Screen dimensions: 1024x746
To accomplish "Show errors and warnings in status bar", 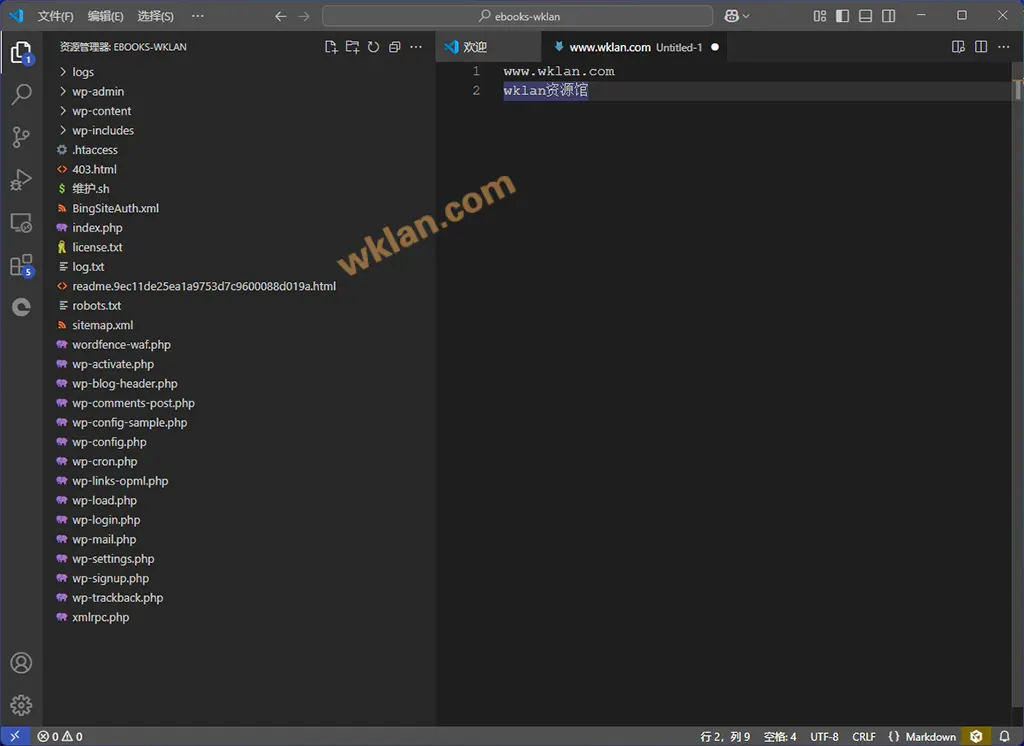I will [x=60, y=736].
